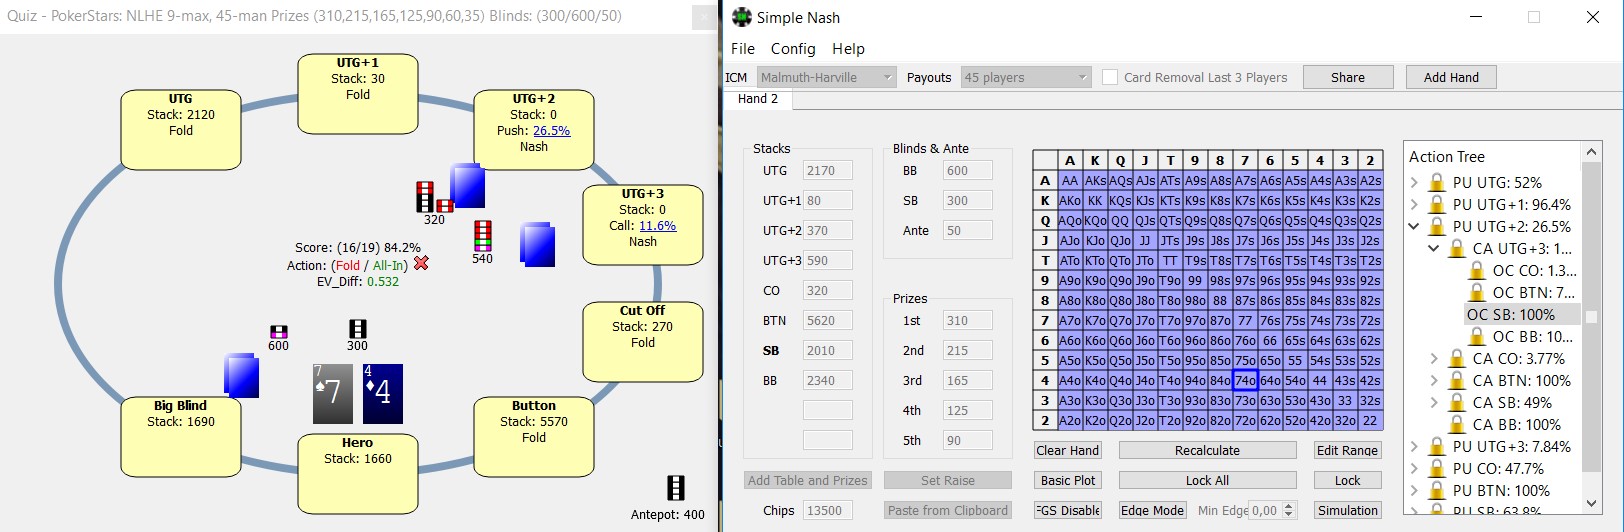
Task: Click the BB blind amount field
Action: (x=967, y=170)
